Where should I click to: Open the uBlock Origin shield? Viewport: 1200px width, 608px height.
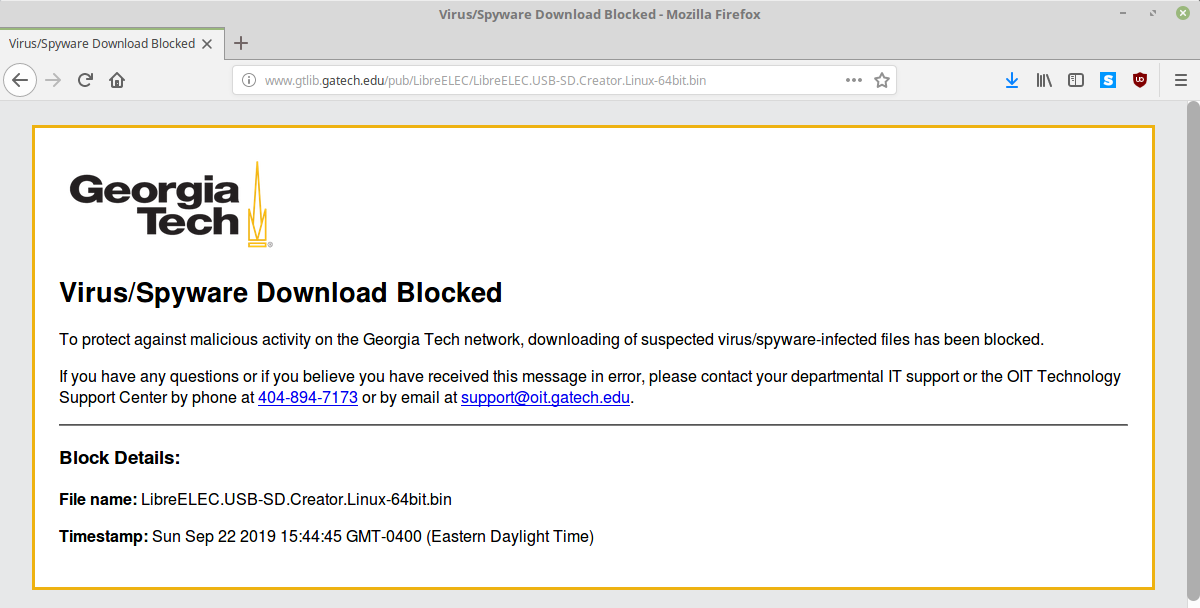tap(1139, 80)
